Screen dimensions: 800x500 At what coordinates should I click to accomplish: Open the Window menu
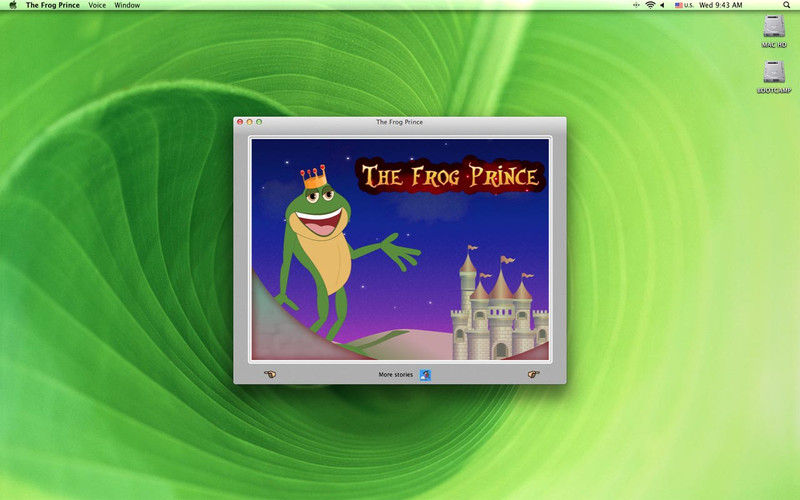pos(127,5)
